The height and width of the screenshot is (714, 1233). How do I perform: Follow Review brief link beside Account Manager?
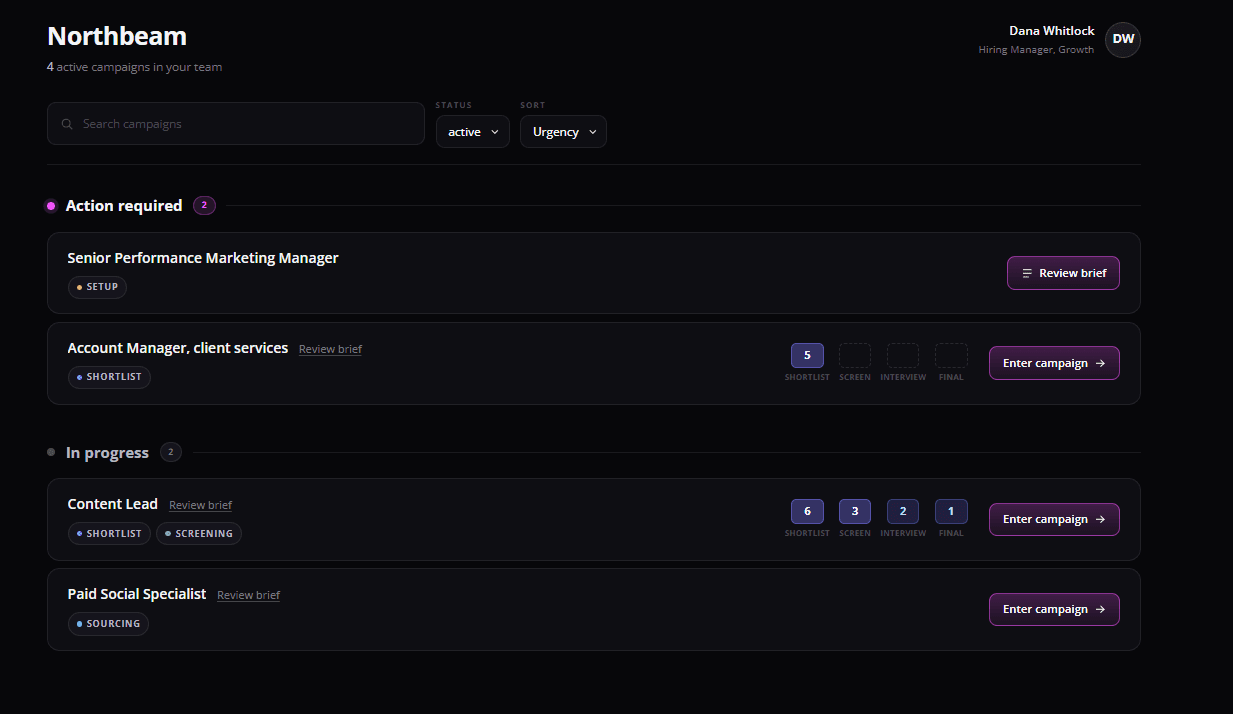click(330, 349)
